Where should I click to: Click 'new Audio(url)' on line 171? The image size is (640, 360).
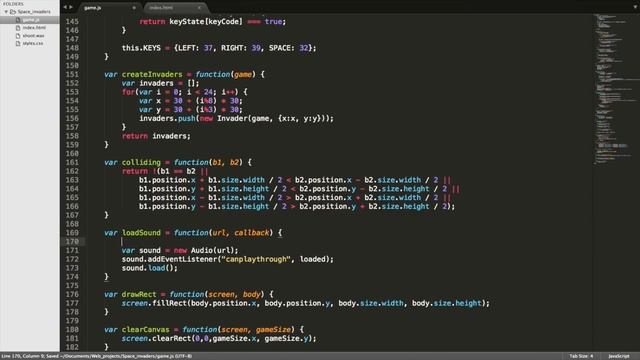click(x=205, y=250)
